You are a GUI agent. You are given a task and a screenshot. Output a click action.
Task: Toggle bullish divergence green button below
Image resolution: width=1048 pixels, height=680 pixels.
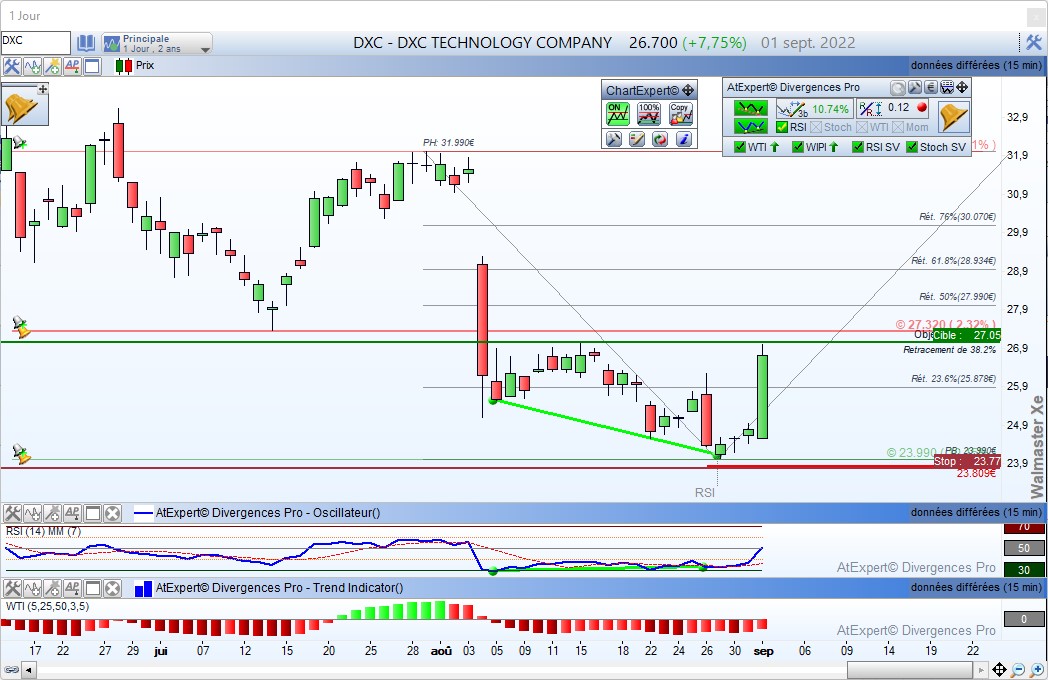pos(751,126)
